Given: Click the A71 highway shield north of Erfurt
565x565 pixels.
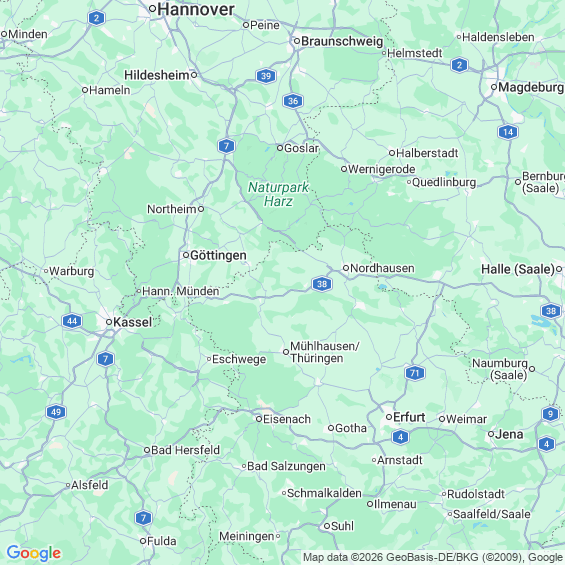Looking at the screenshot, I should coord(415,373).
